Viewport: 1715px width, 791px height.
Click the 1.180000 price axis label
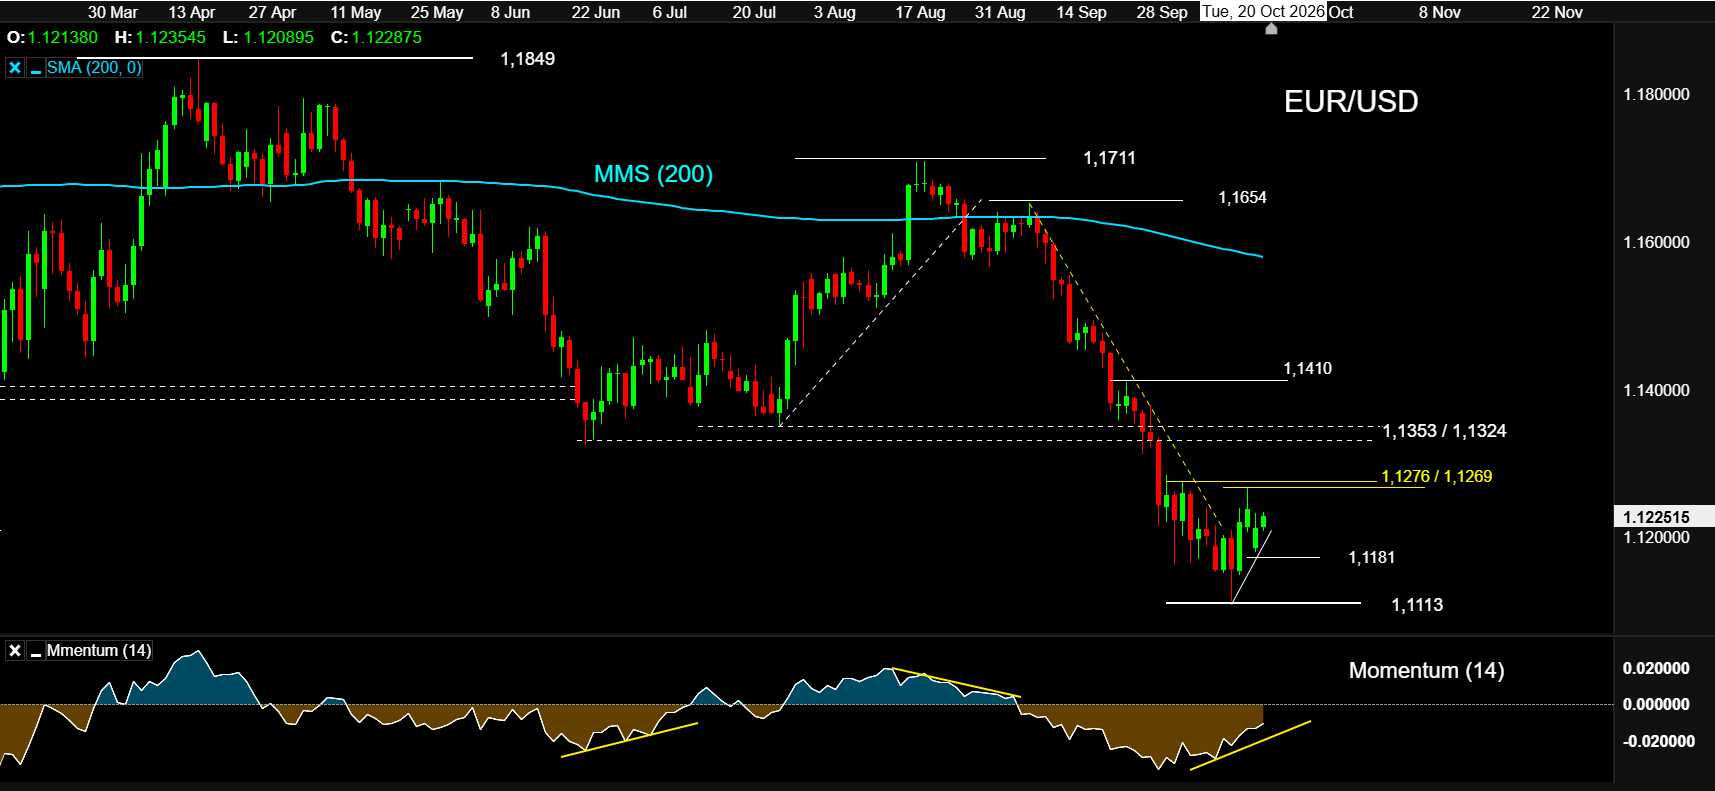tap(1656, 95)
